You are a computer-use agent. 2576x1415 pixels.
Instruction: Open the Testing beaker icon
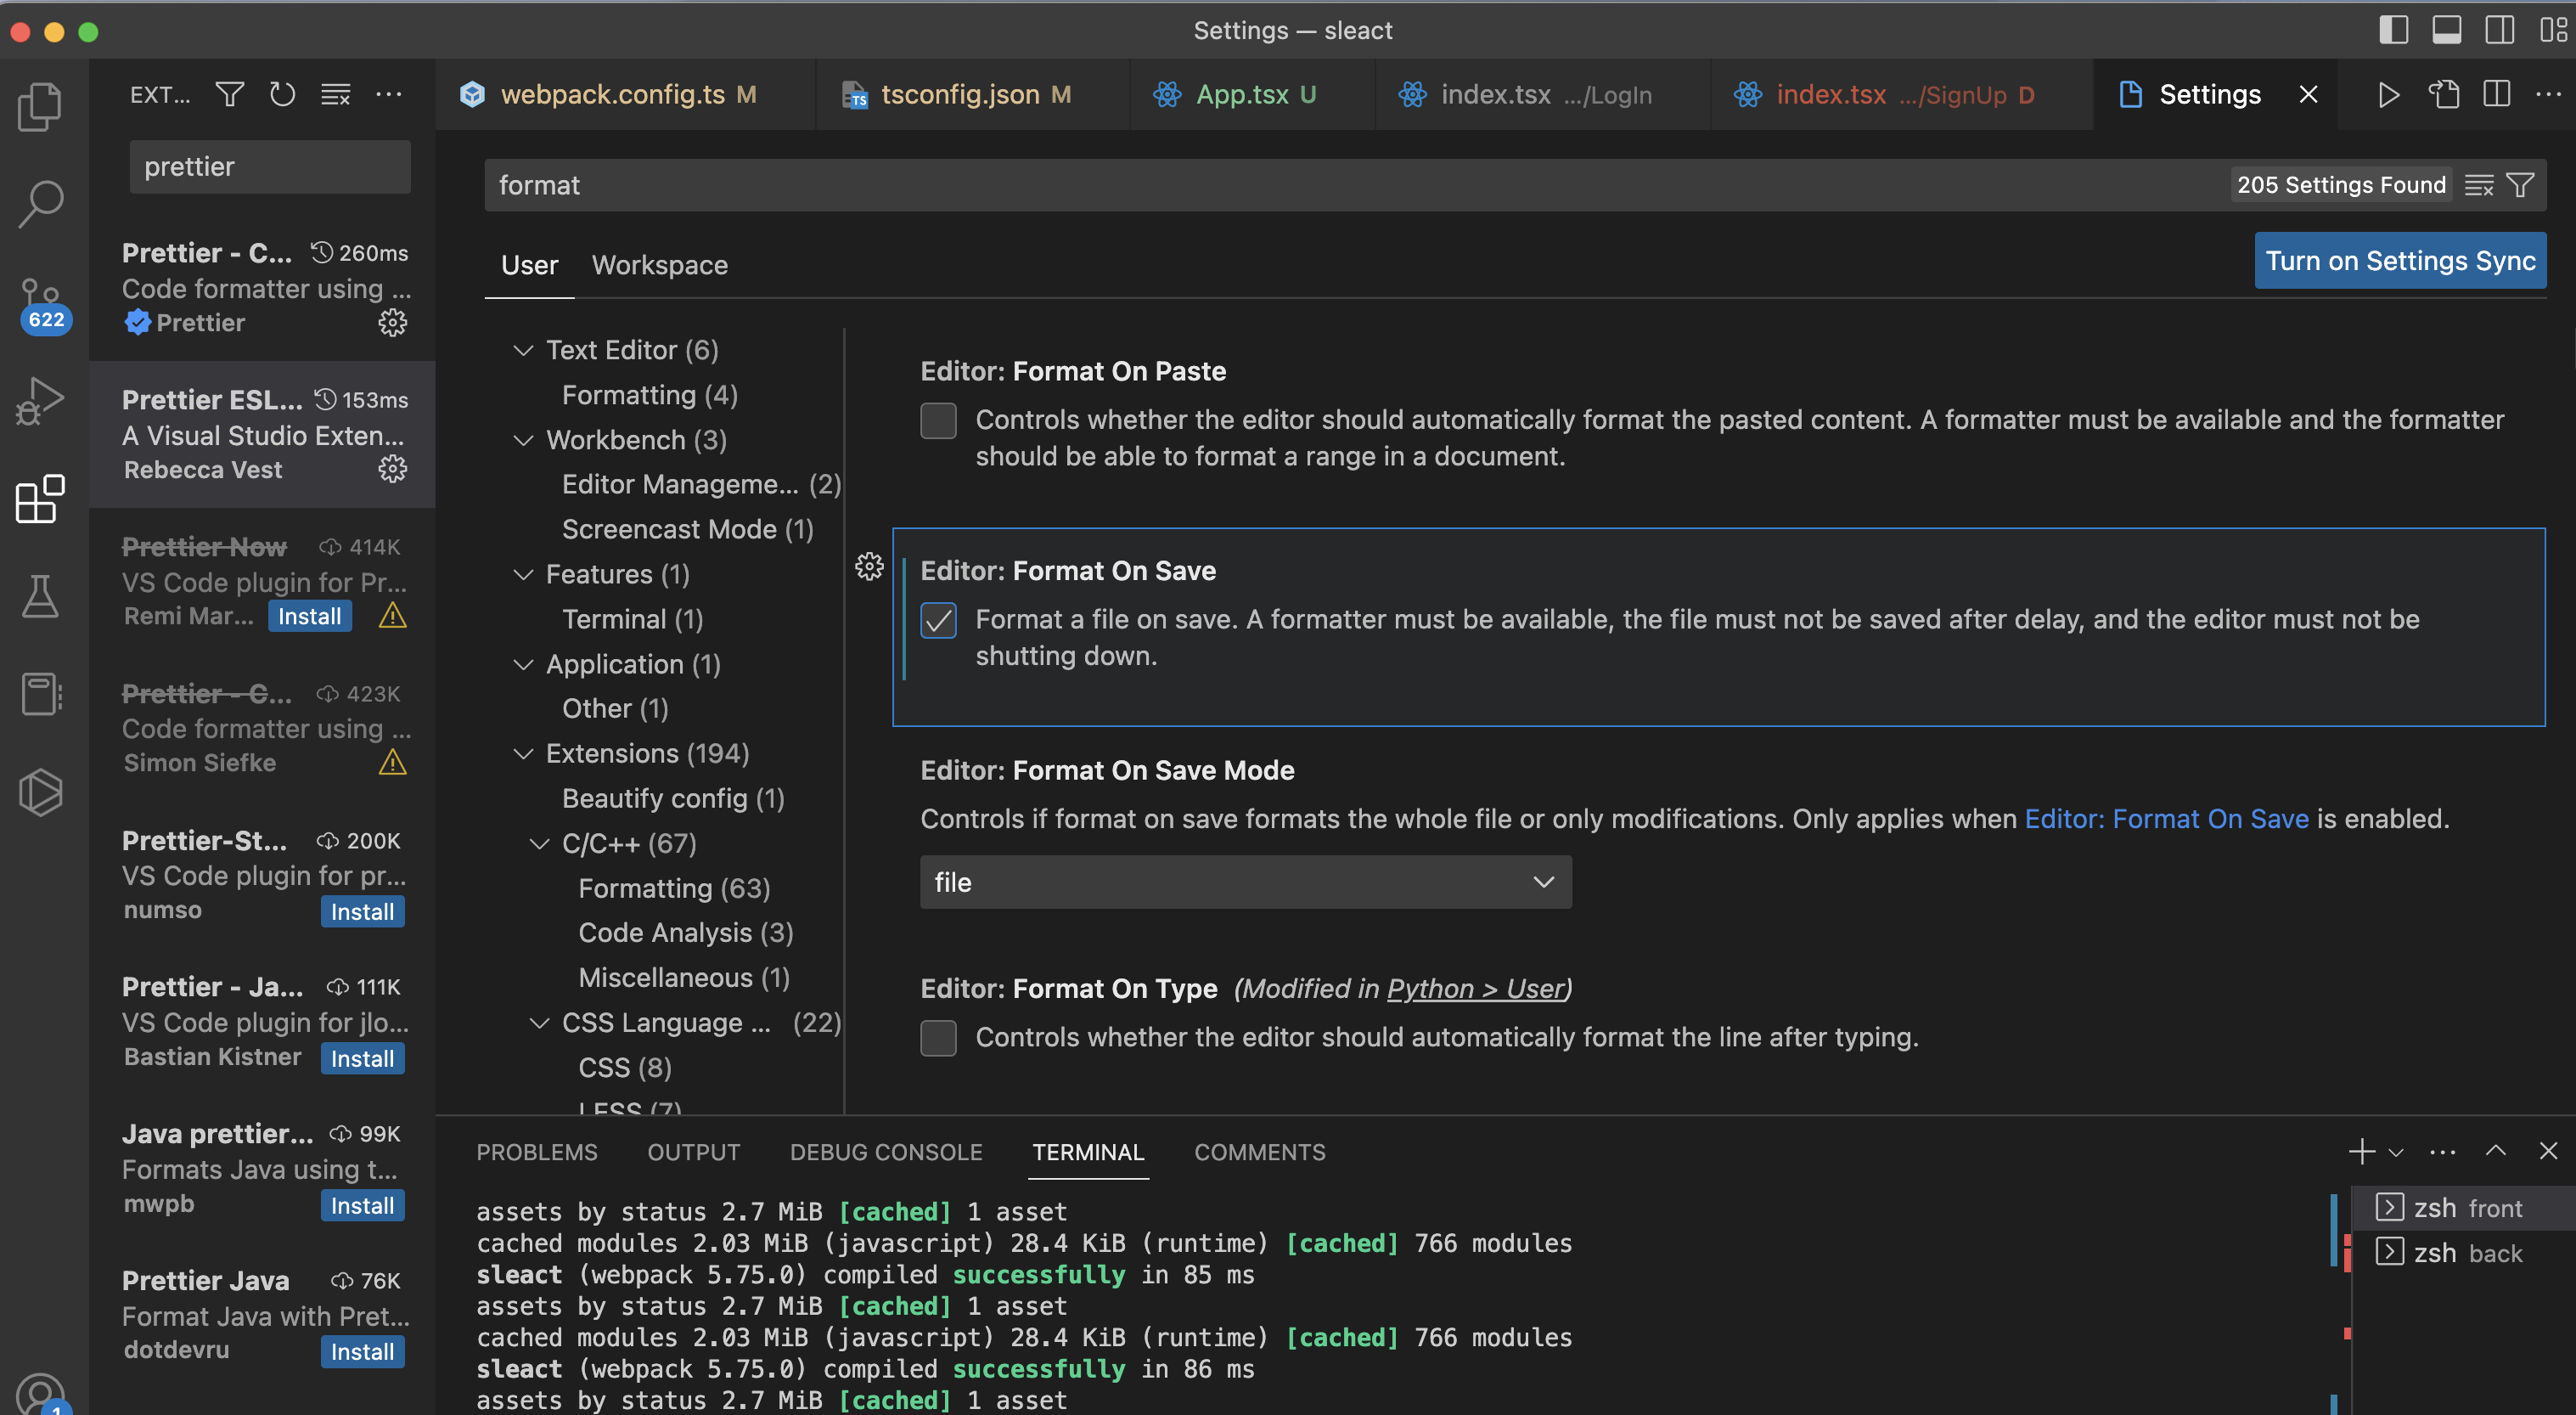point(40,596)
